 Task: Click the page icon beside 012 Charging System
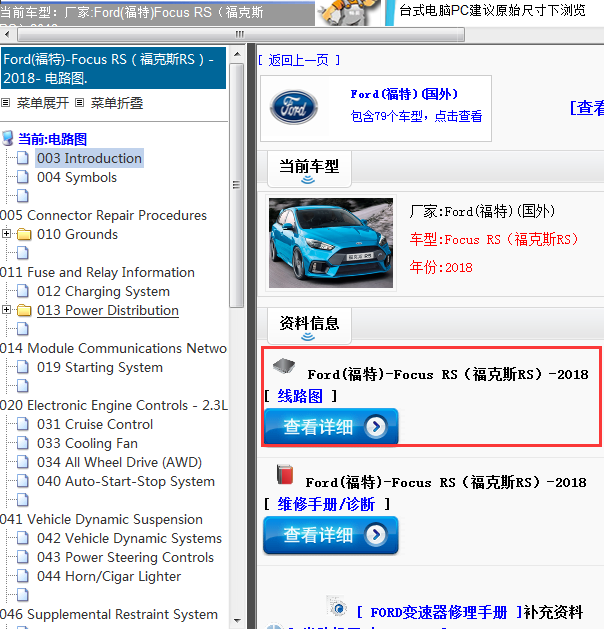(x=23, y=291)
